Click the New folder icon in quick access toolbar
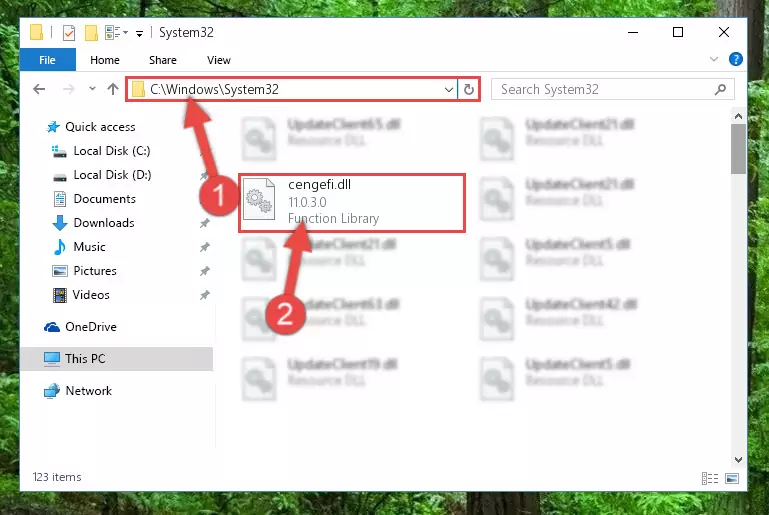The height and width of the screenshot is (515, 769). point(91,33)
